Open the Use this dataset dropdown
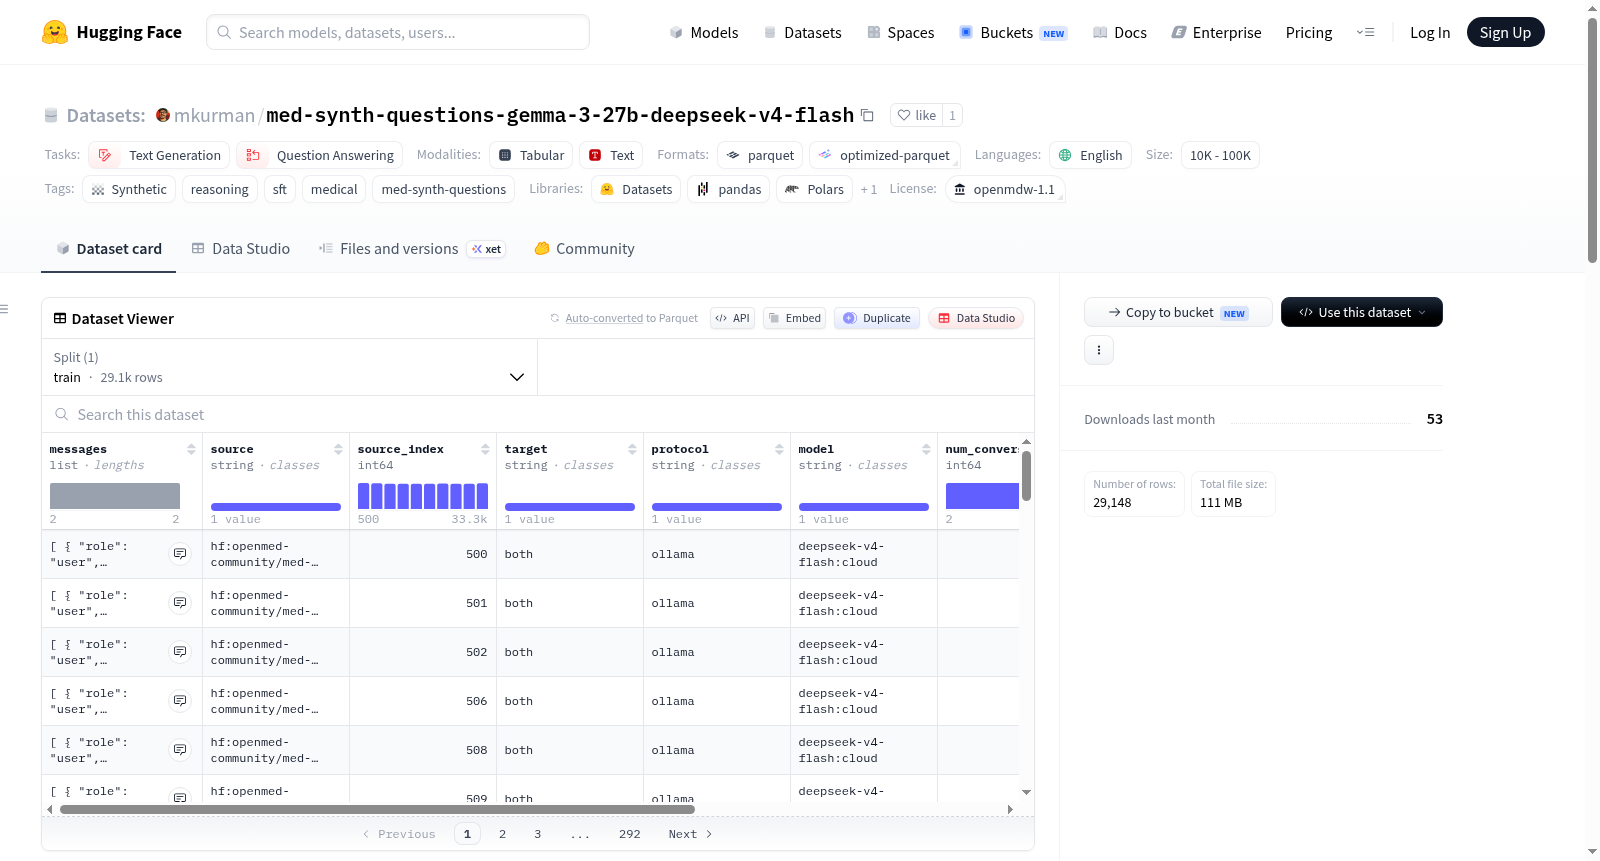1600x861 pixels. [1361, 312]
